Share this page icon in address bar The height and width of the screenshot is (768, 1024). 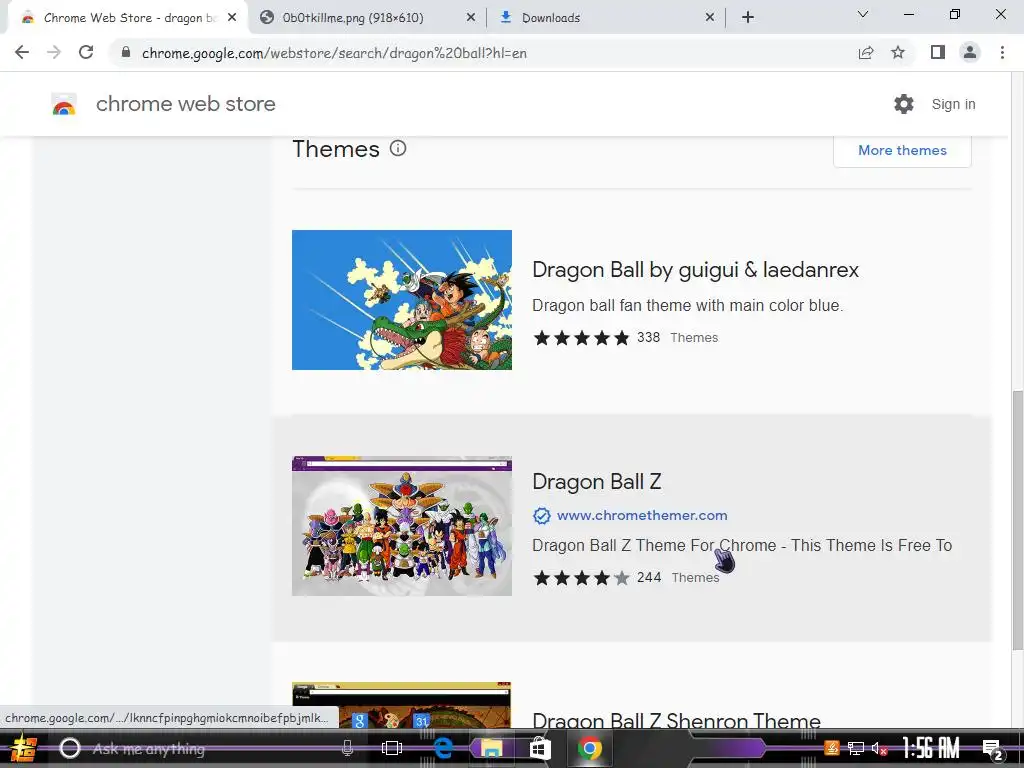pyautogui.click(x=866, y=53)
